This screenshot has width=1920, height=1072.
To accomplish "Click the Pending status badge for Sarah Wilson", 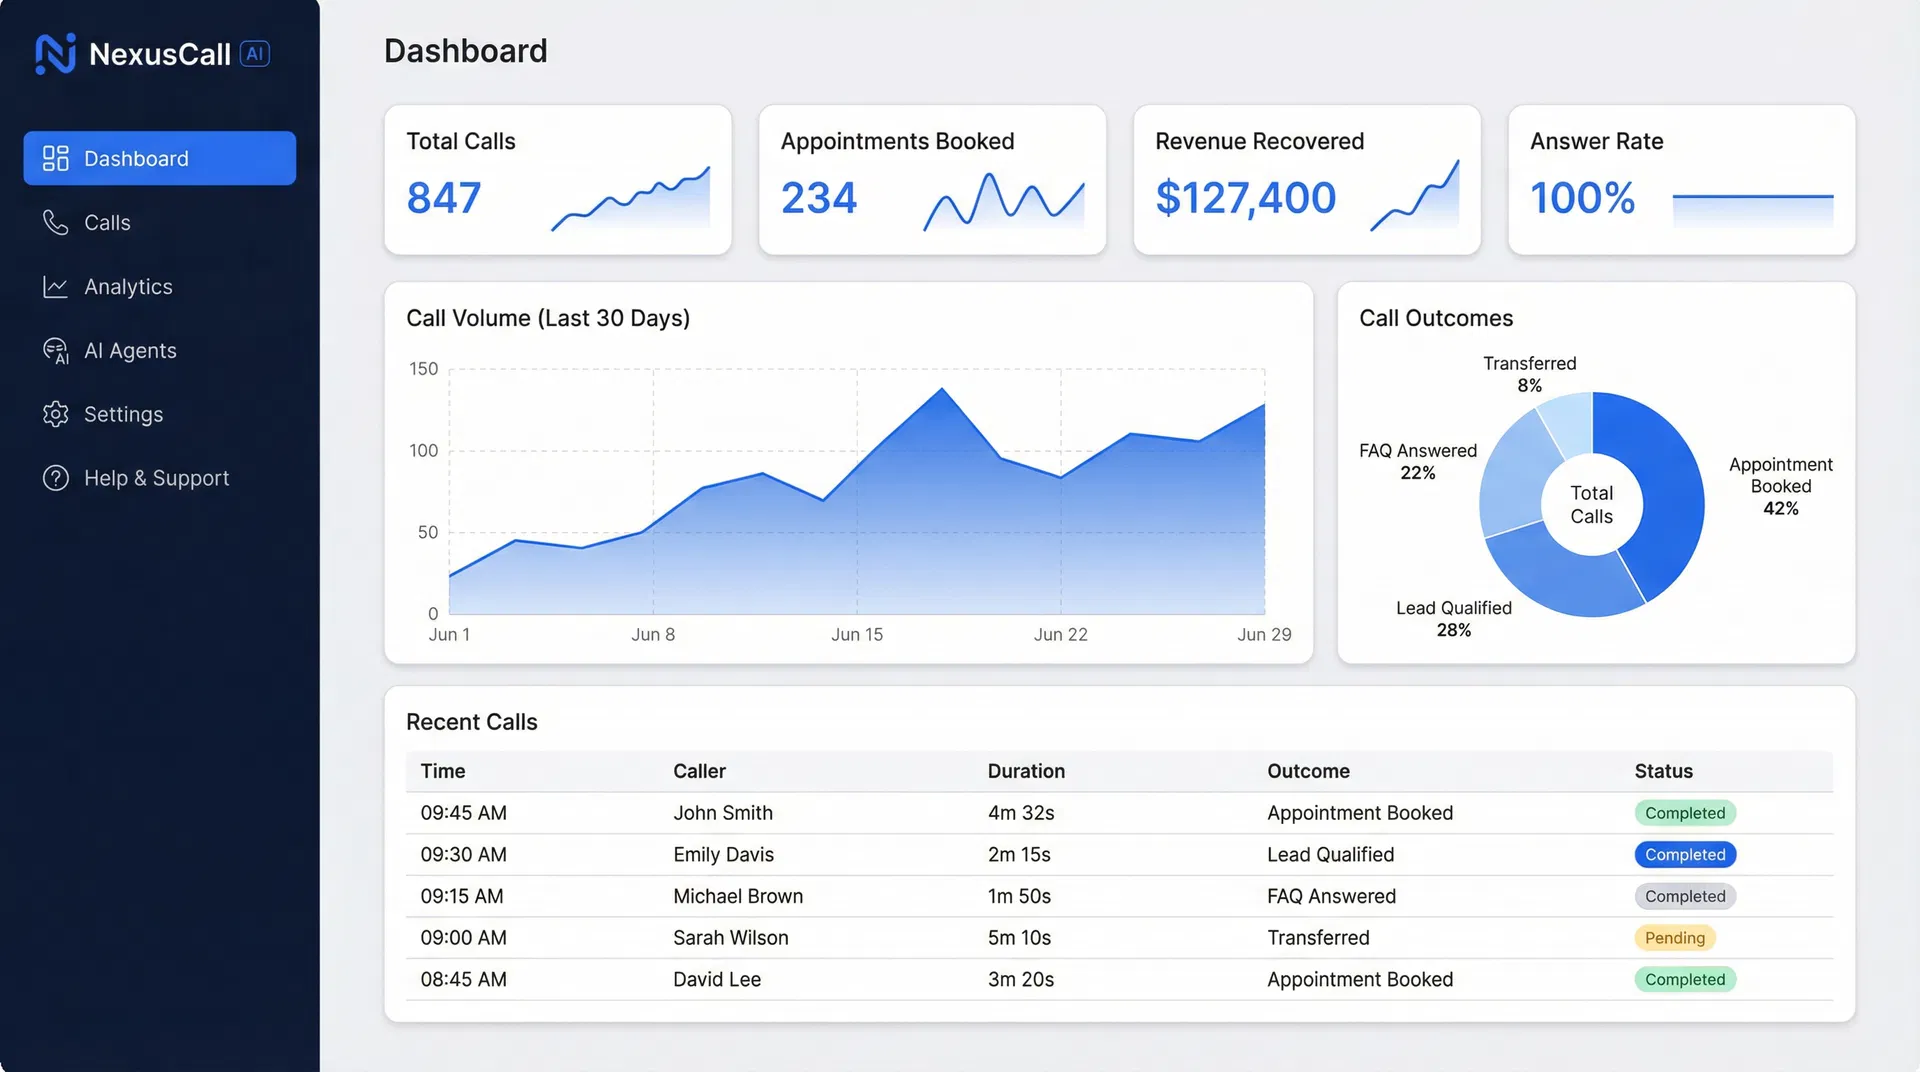I will (x=1675, y=938).
